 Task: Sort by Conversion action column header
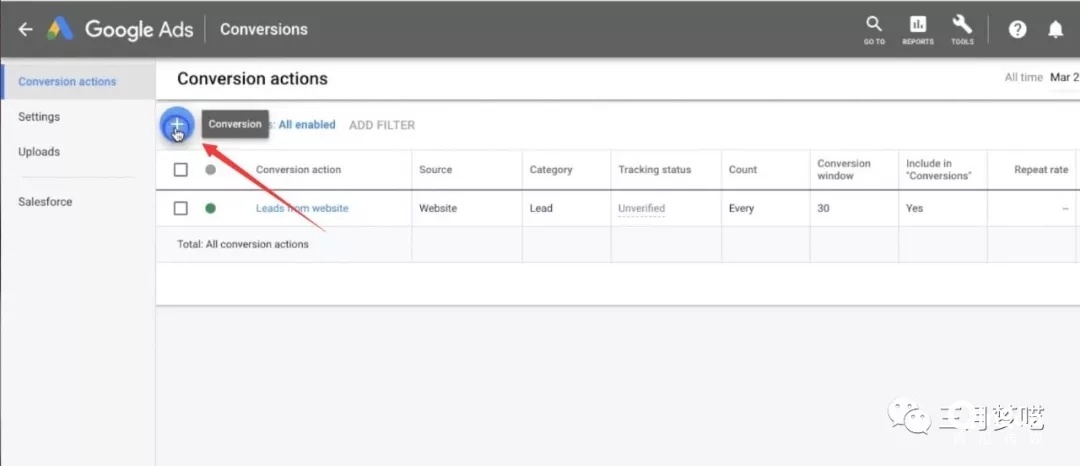click(x=298, y=170)
